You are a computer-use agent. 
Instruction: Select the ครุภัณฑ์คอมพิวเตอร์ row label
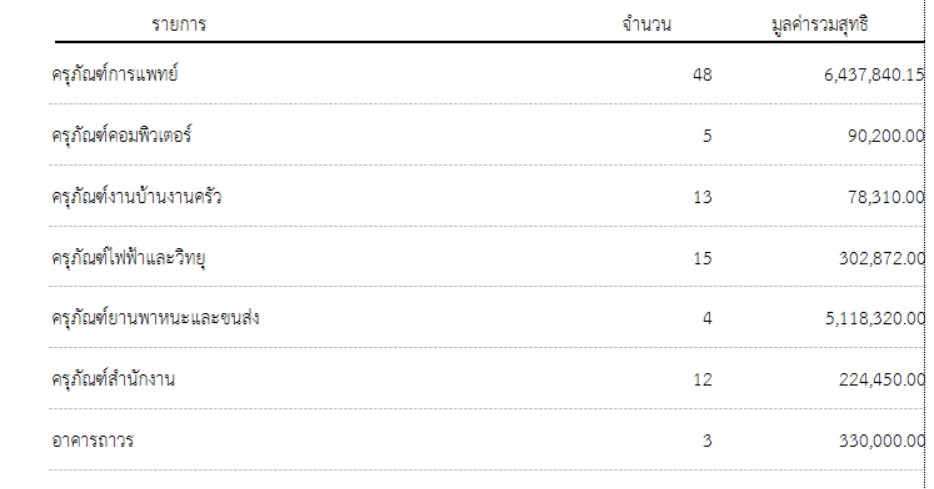122,136
